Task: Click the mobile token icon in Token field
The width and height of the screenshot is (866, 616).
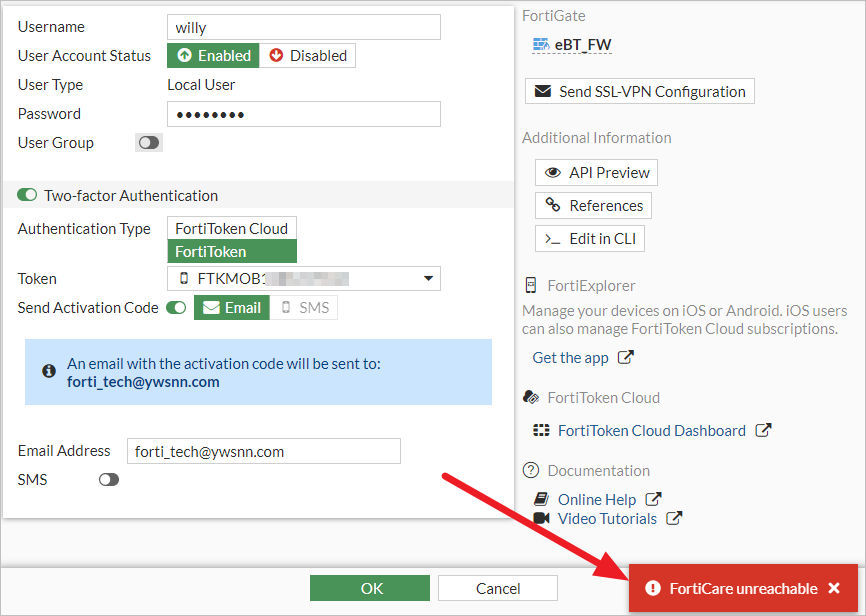Action: tap(184, 278)
